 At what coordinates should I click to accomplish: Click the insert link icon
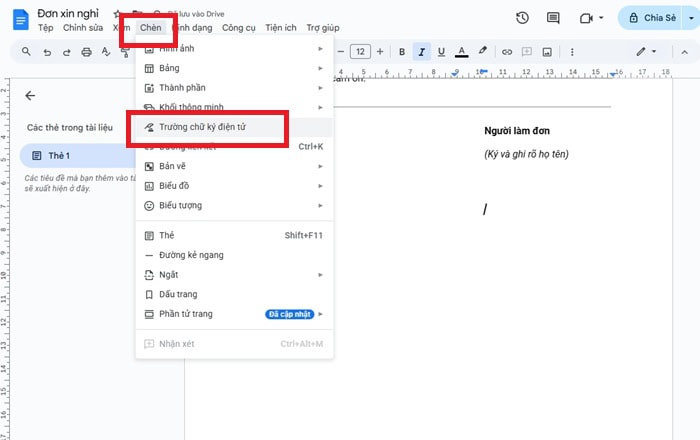[507, 52]
